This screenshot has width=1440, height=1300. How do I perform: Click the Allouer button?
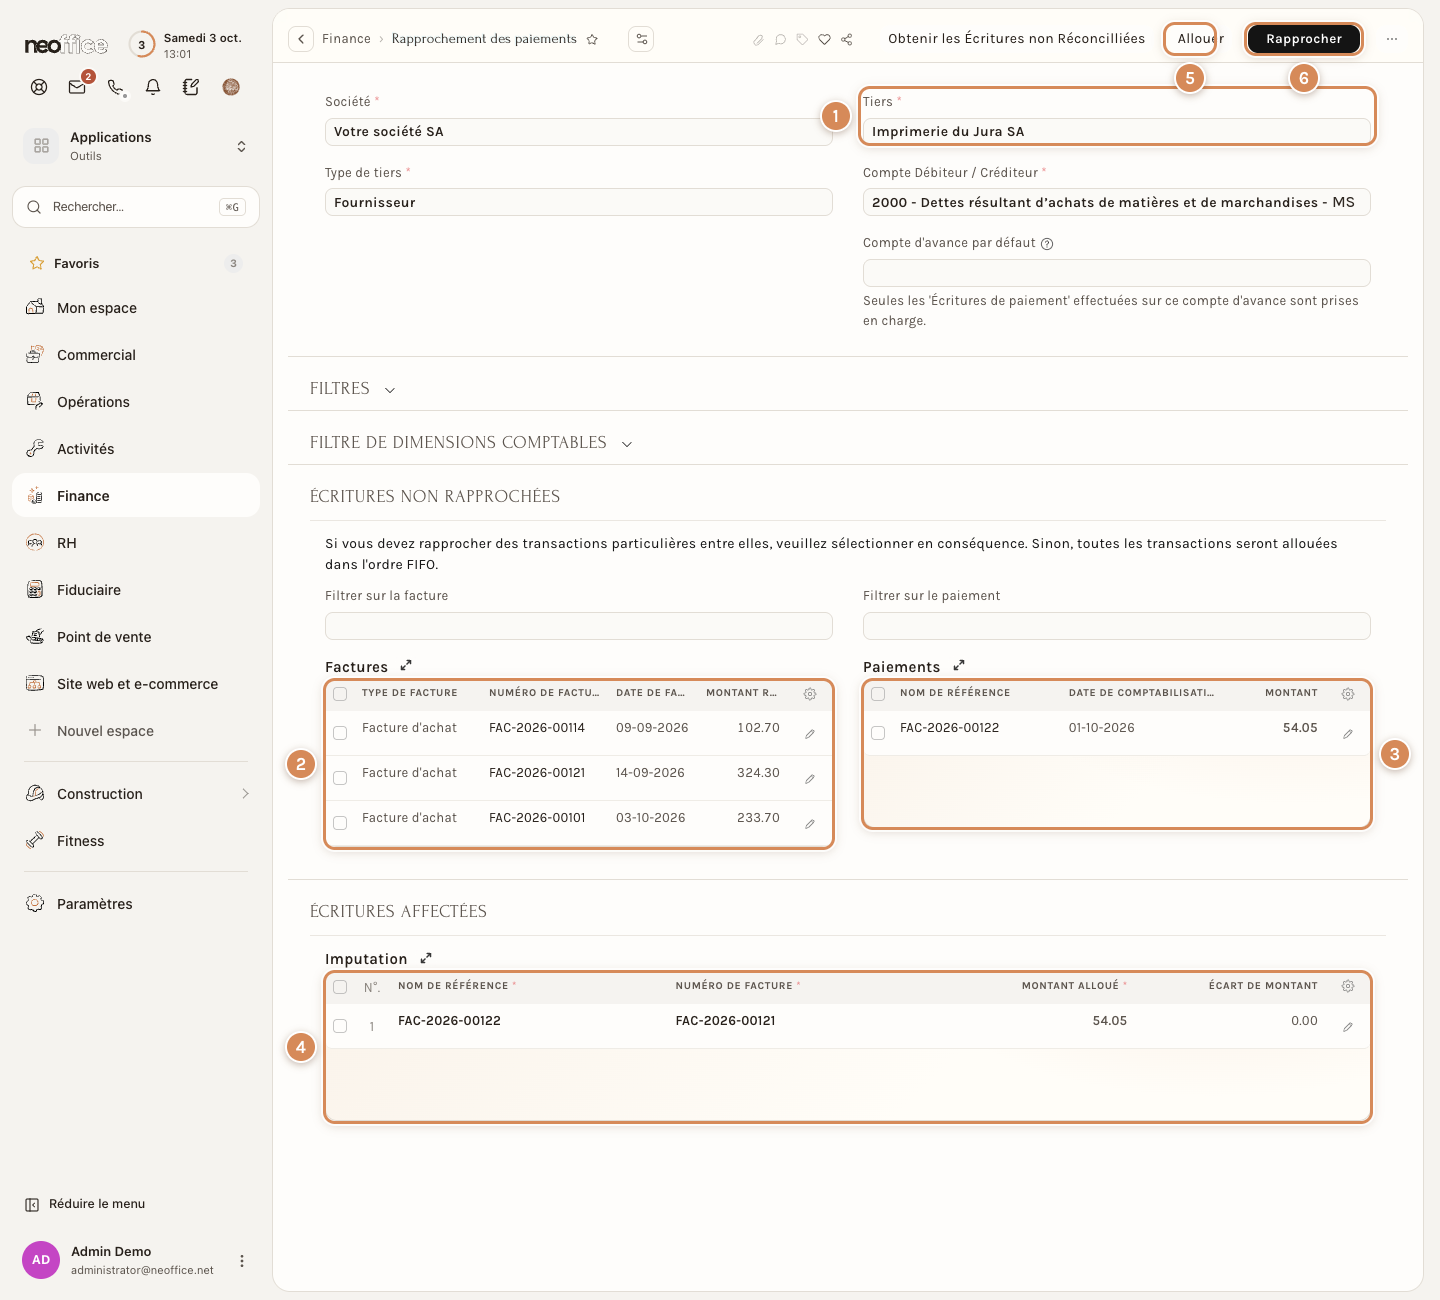coord(1200,39)
